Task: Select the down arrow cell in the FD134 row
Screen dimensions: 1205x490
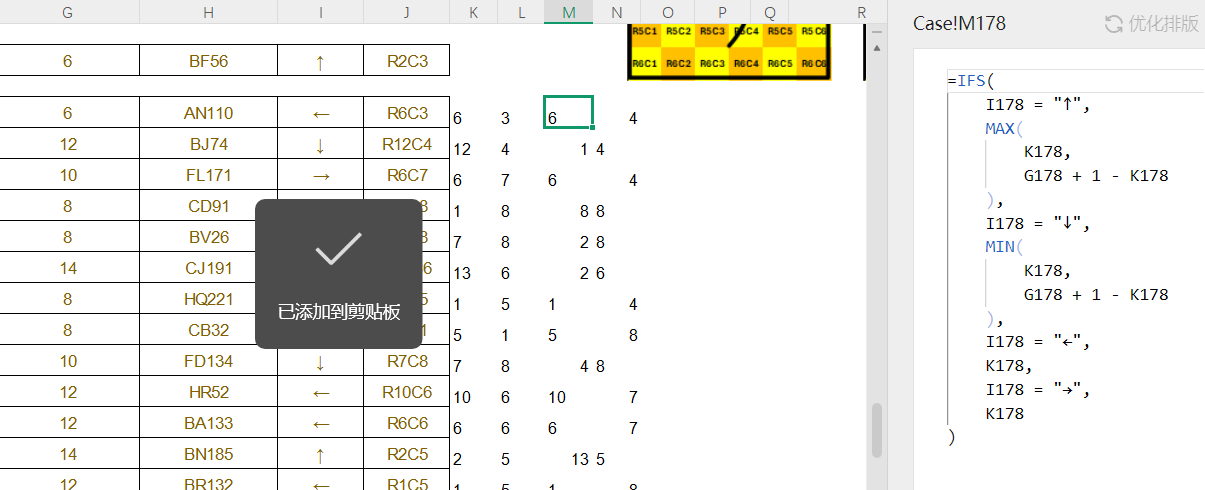Action: (320, 361)
